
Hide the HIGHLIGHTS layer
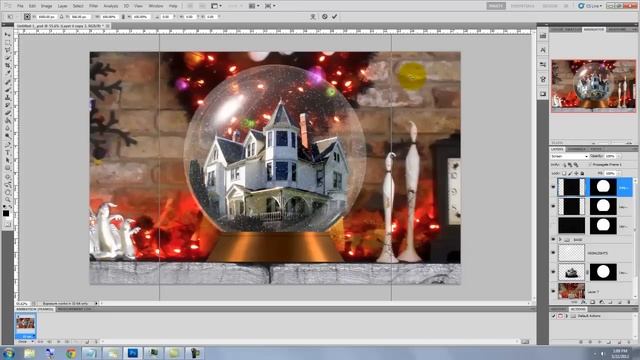(x=553, y=253)
